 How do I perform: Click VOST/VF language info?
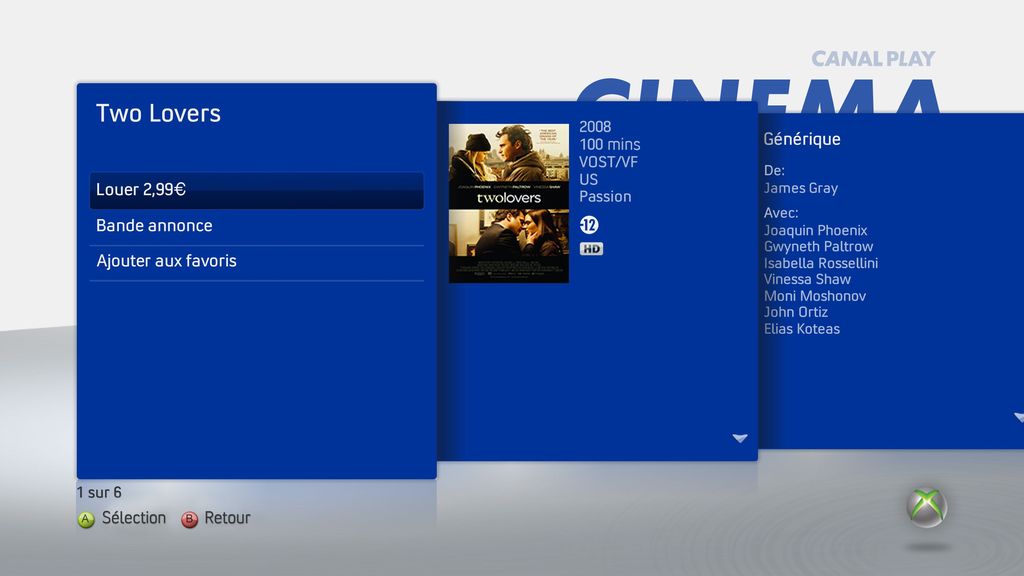click(609, 162)
